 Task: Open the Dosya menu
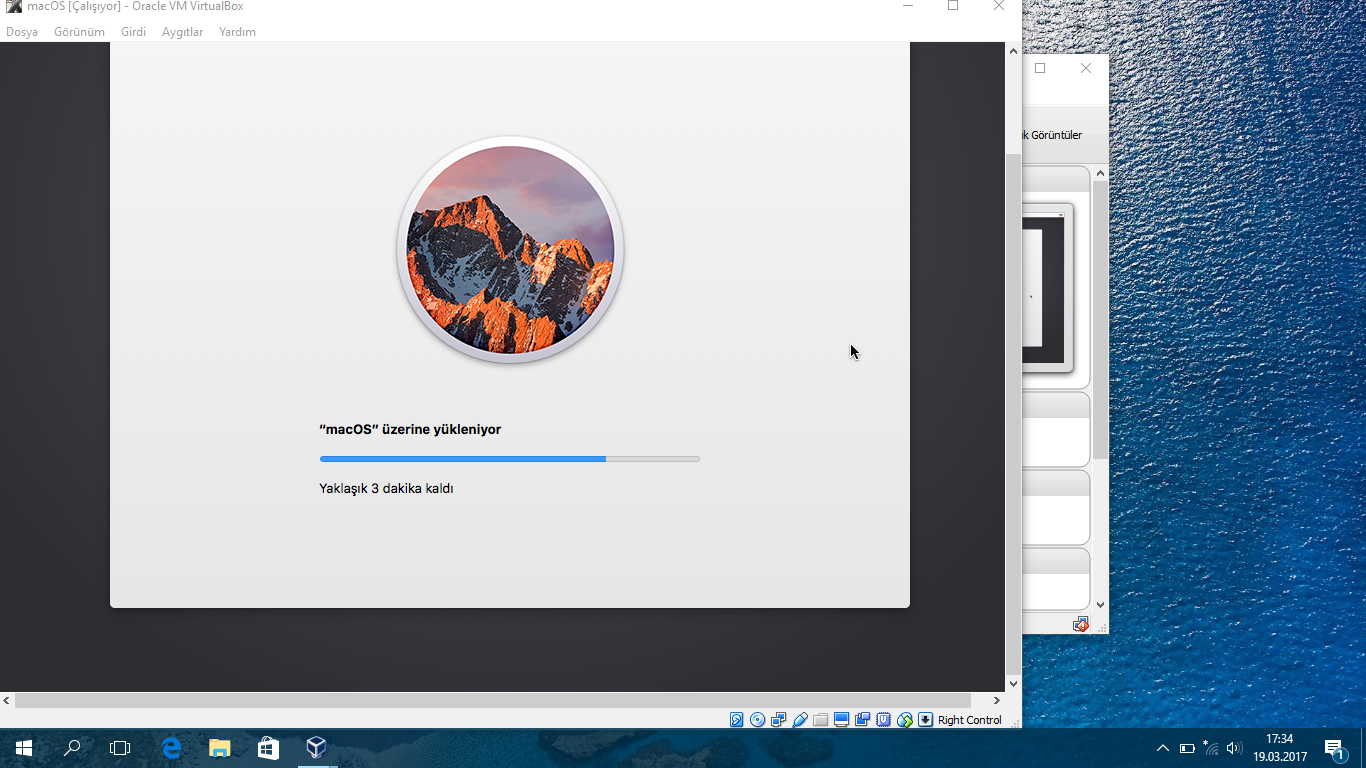22,32
